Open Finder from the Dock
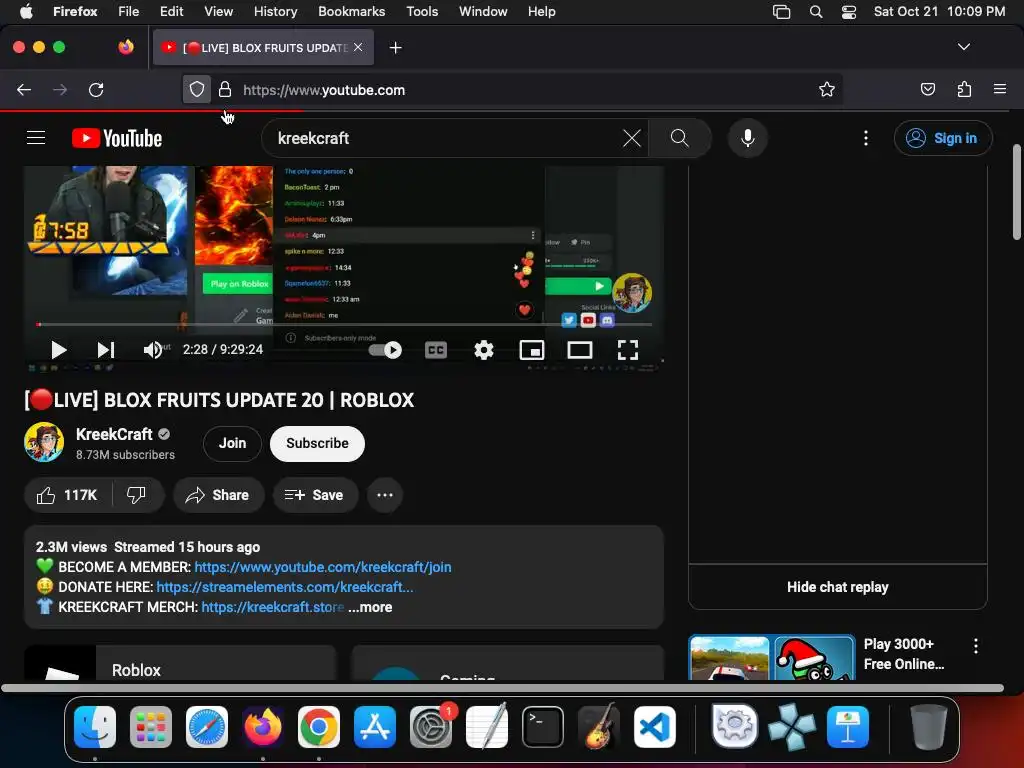Image resolution: width=1024 pixels, height=768 pixels. pos(95,727)
